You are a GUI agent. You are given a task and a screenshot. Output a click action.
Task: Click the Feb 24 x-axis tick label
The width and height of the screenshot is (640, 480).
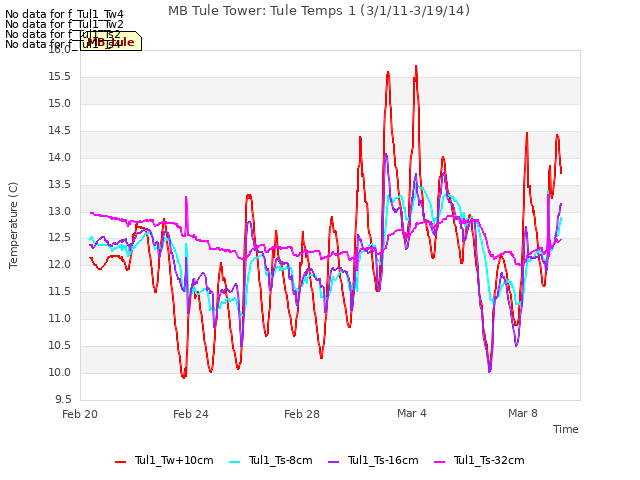tap(191, 414)
